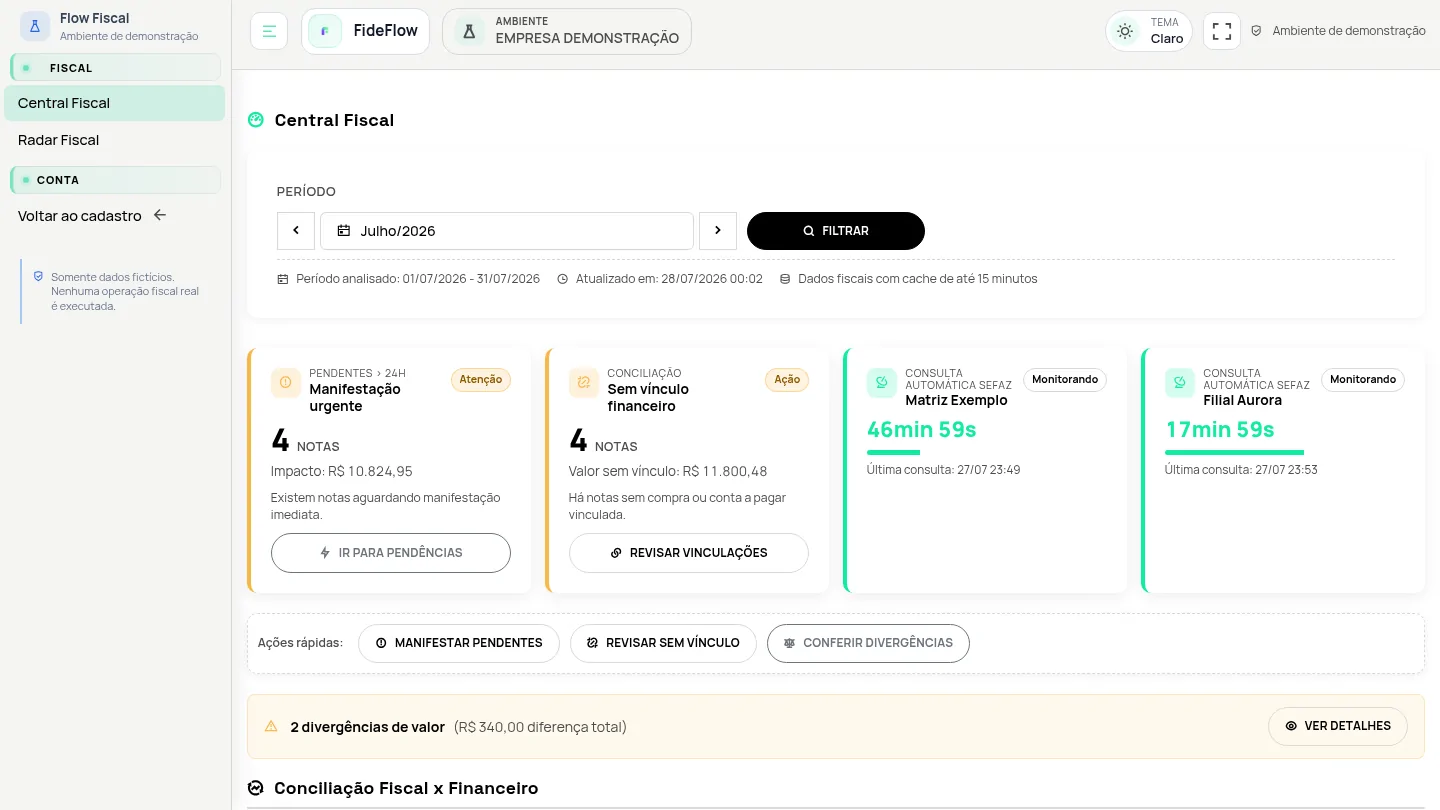This screenshot has width=1440, height=810.
Task: Click CONFERIR DIVERGÊNCIAS quick action
Action: tap(868, 643)
